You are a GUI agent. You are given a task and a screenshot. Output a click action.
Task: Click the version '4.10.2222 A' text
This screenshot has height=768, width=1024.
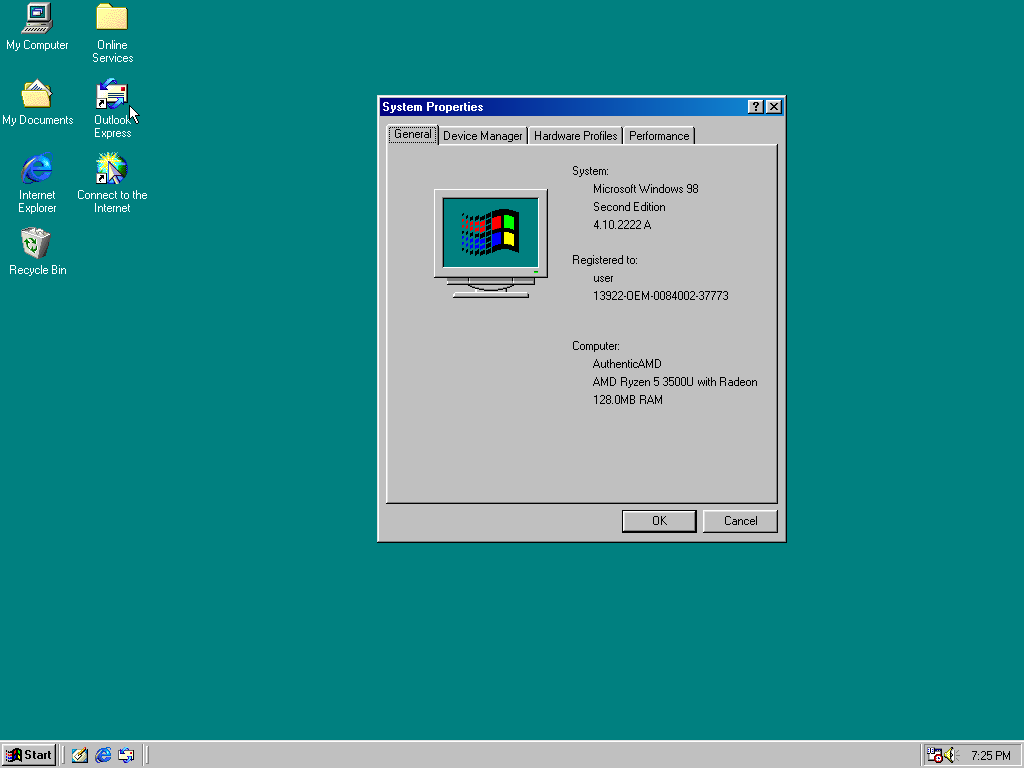point(622,225)
